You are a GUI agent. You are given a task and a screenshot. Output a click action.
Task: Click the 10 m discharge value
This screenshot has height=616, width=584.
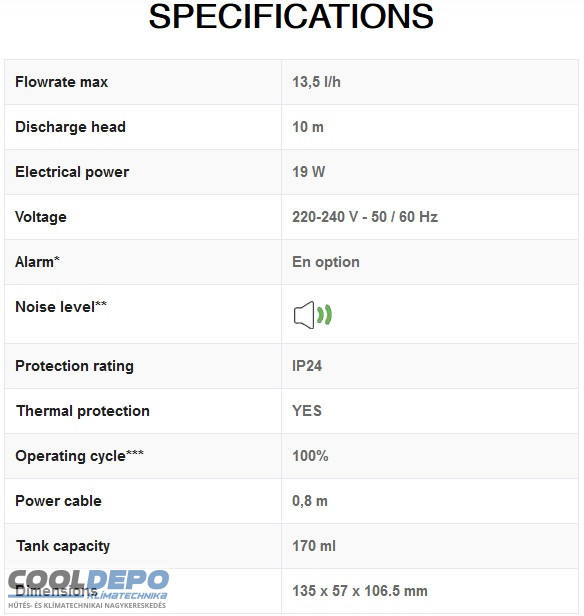(x=308, y=127)
